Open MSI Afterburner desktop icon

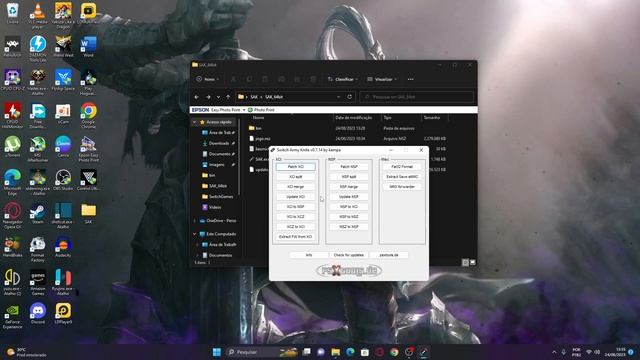(38, 149)
